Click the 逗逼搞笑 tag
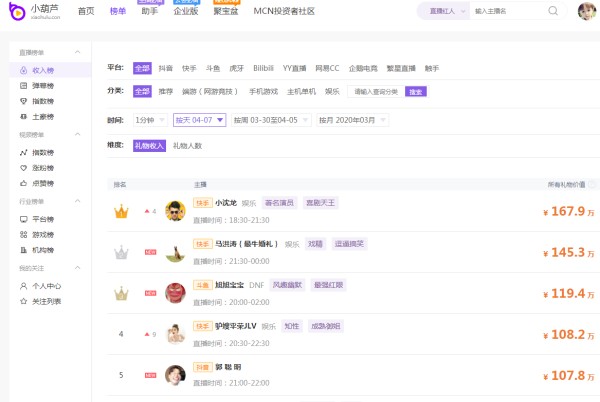Screen dimensions: 600x402 coord(349,244)
